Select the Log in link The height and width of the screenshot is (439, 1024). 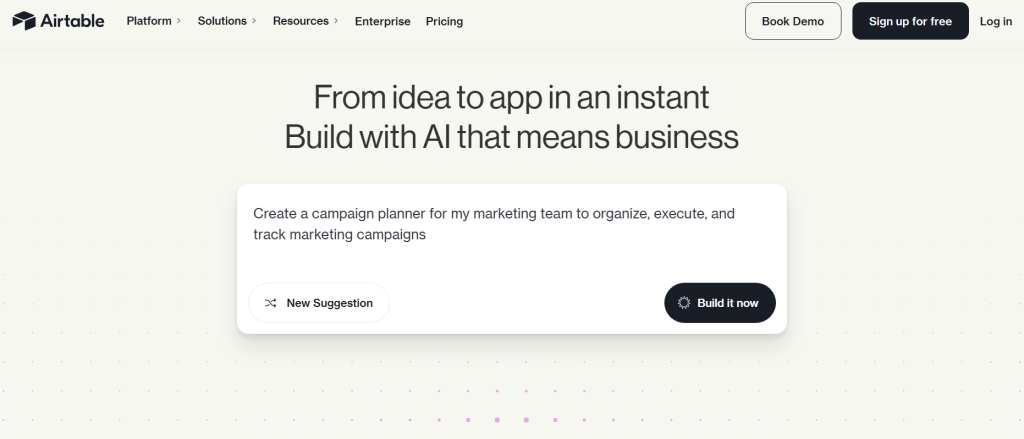pyautogui.click(x=996, y=22)
